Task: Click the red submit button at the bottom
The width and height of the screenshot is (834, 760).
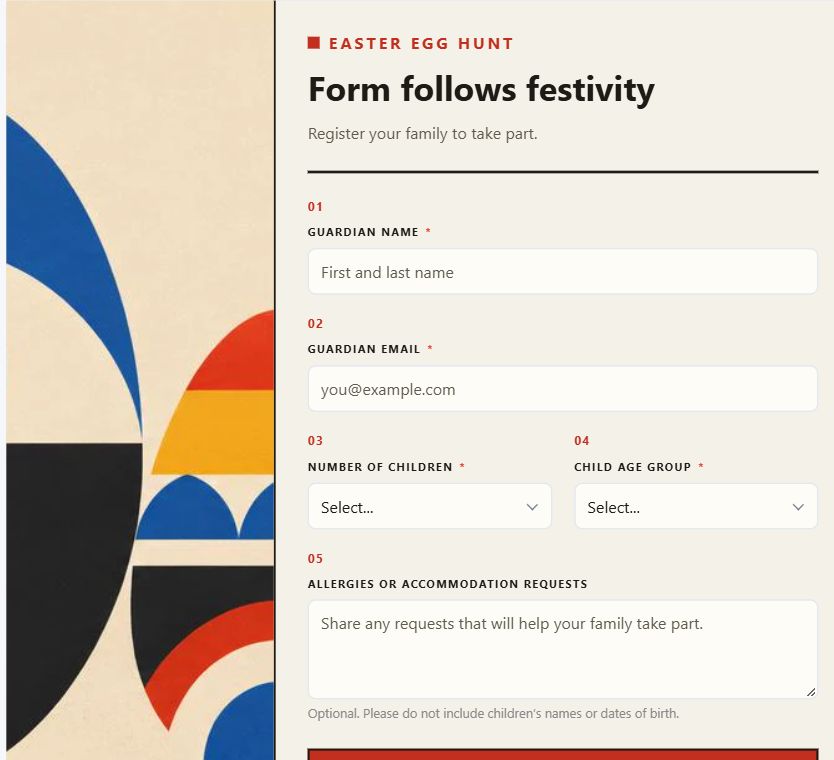Action: [x=563, y=754]
